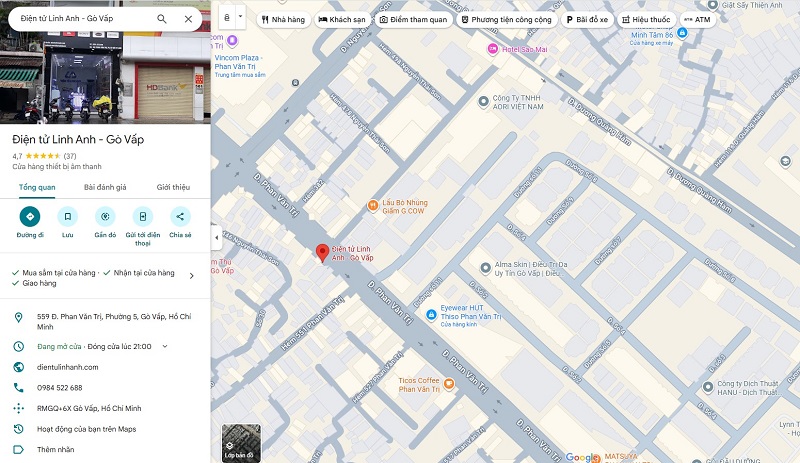Switch to the Bài đánh giá tab

click(x=105, y=187)
